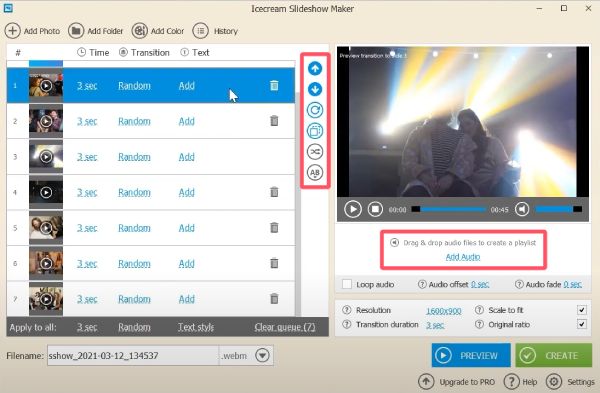Click the Add Audio link
The width and height of the screenshot is (600, 393).
pyautogui.click(x=463, y=257)
